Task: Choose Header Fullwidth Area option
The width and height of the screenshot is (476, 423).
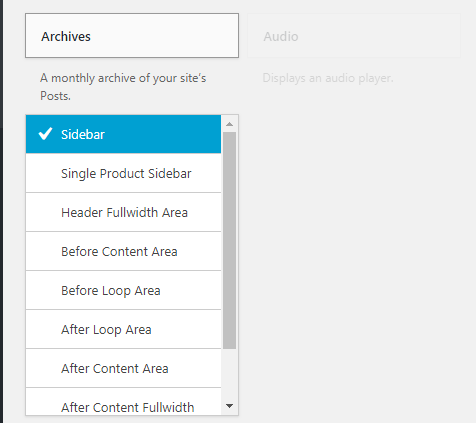Action: tap(123, 212)
